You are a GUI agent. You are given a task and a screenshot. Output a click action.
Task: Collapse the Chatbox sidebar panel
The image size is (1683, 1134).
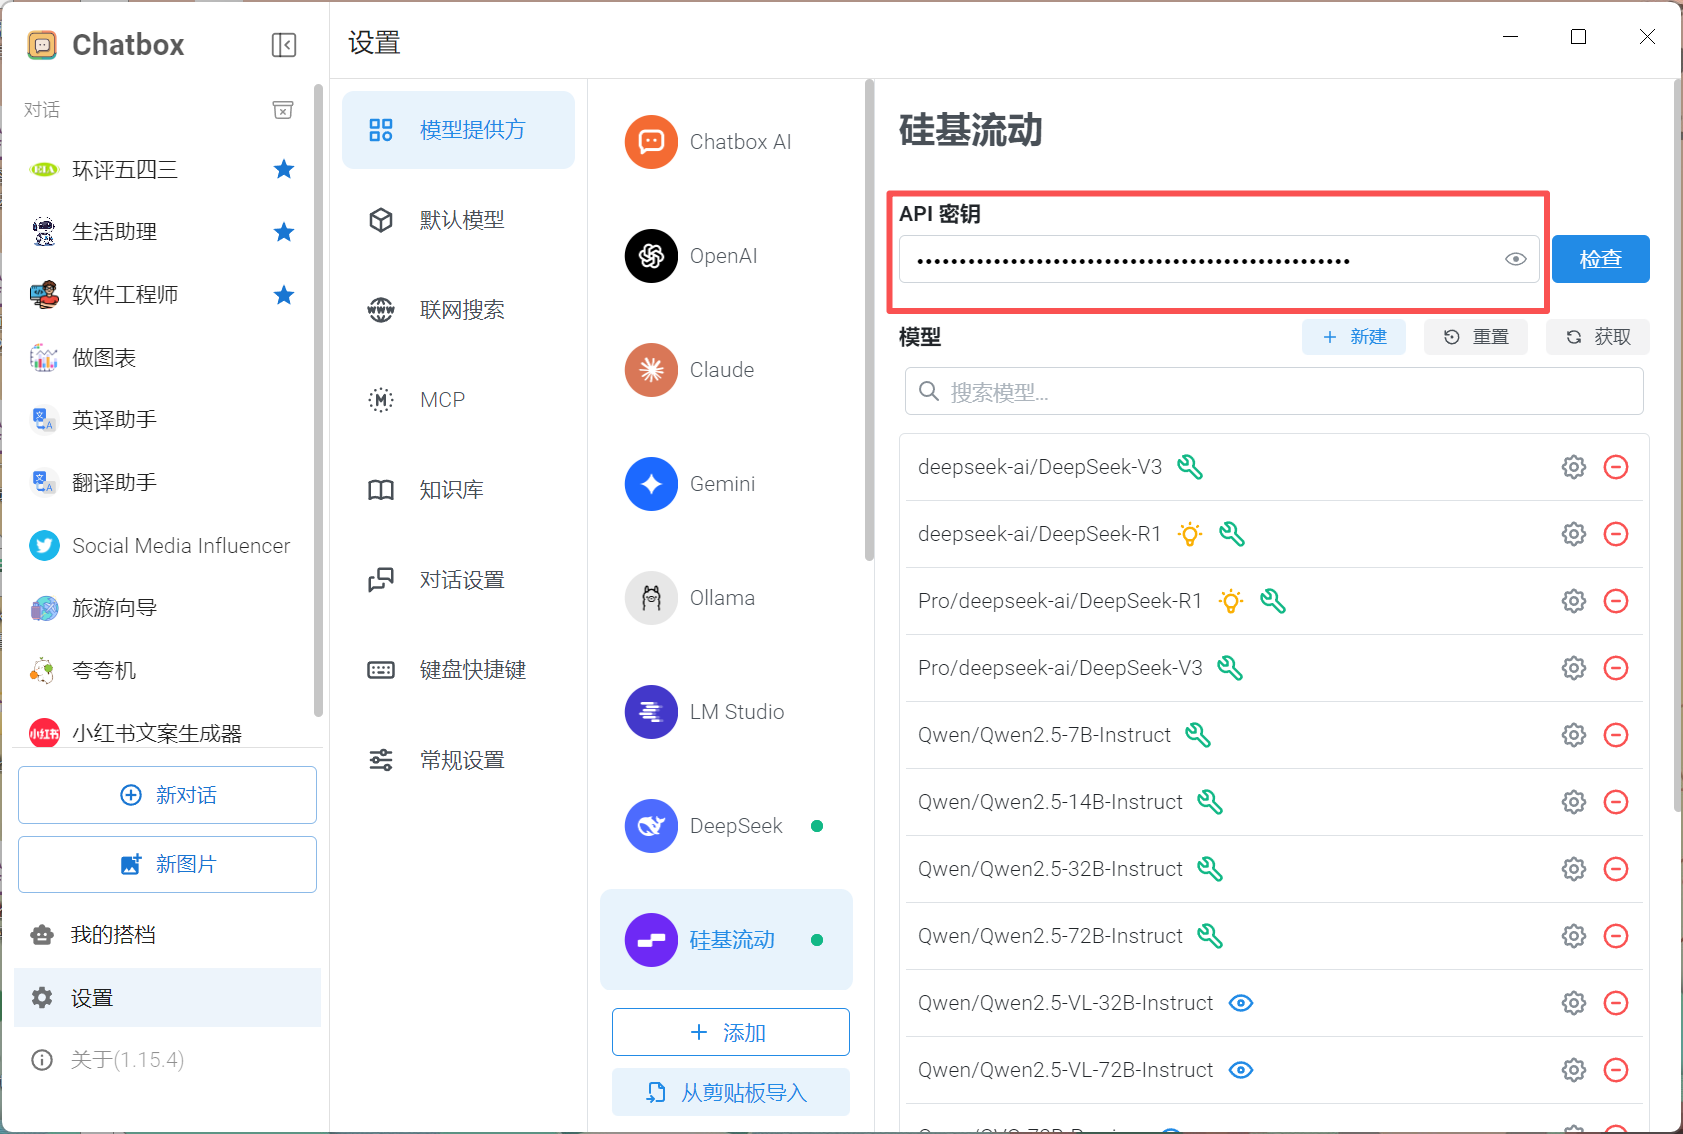(x=284, y=45)
